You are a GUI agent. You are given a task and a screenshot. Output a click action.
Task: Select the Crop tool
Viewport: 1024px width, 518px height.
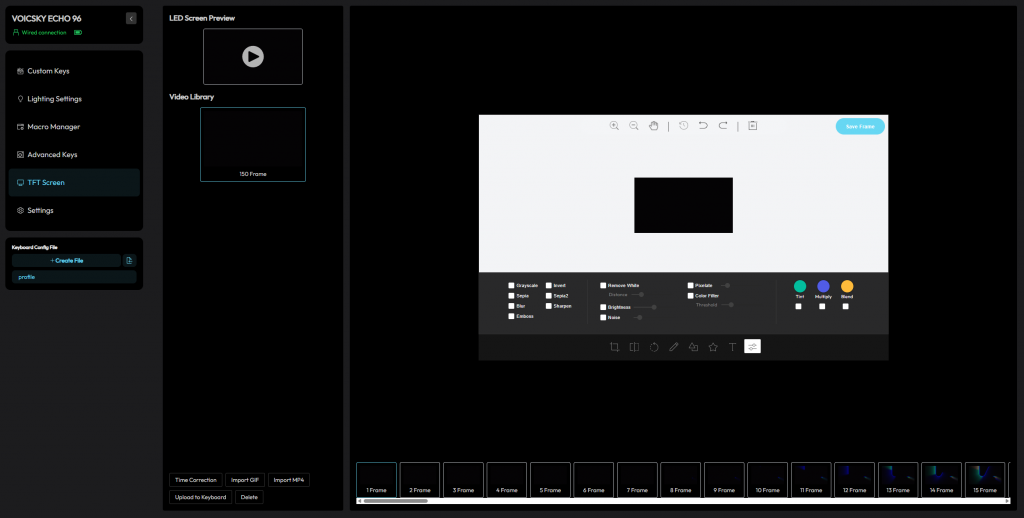(615, 347)
